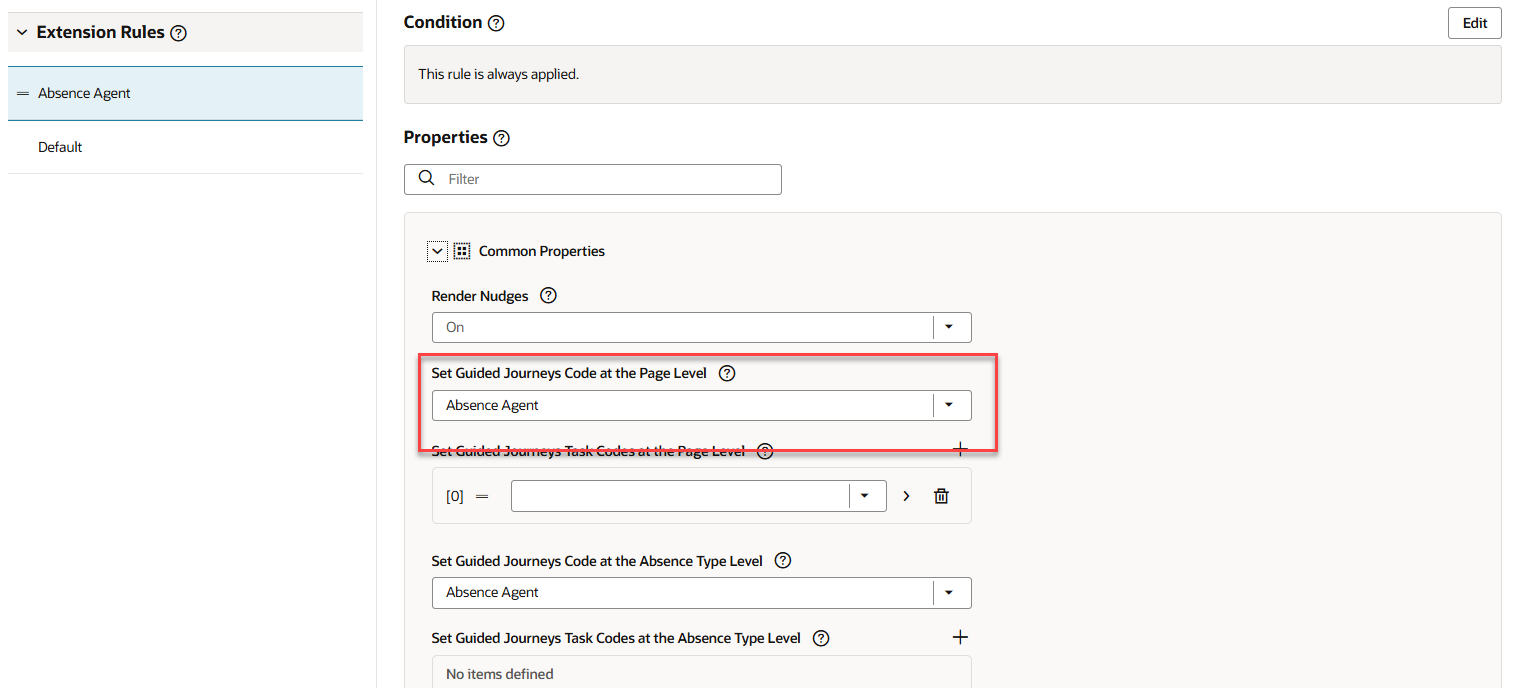
Task: Open help icon next to Properties heading
Action: coord(502,138)
